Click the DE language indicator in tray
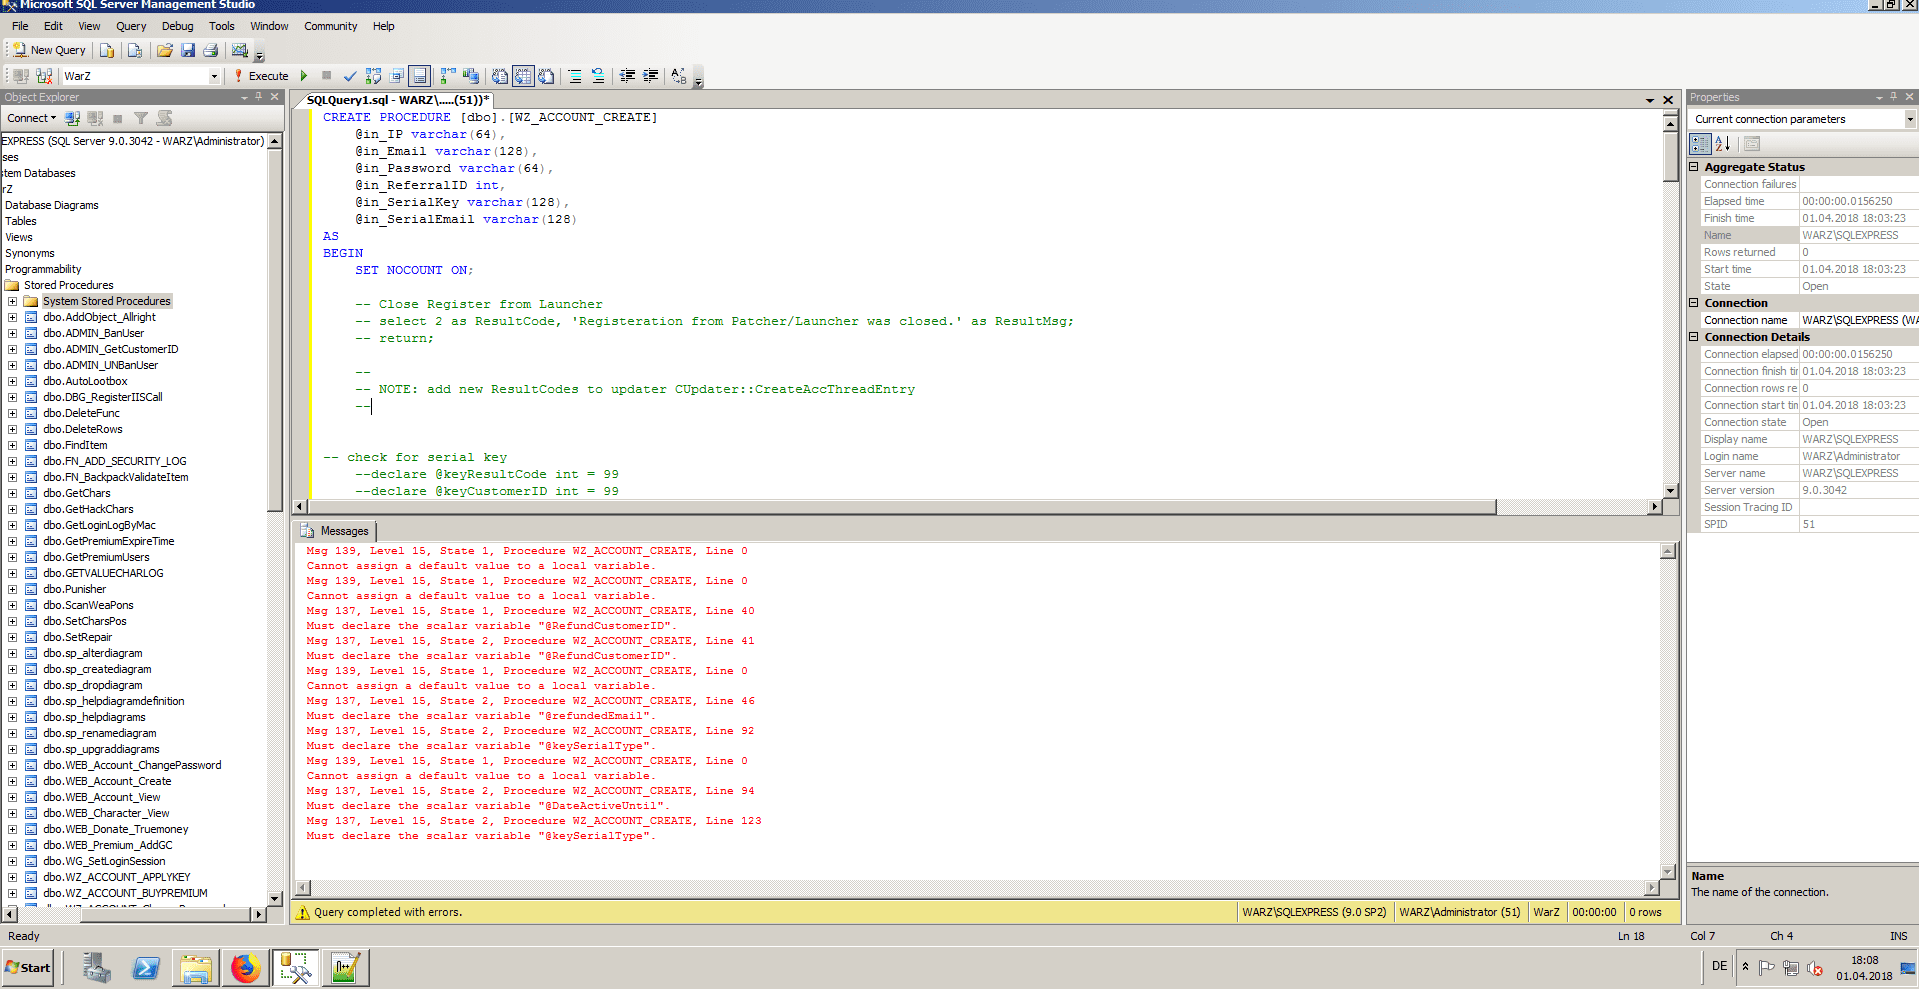 coord(1719,966)
